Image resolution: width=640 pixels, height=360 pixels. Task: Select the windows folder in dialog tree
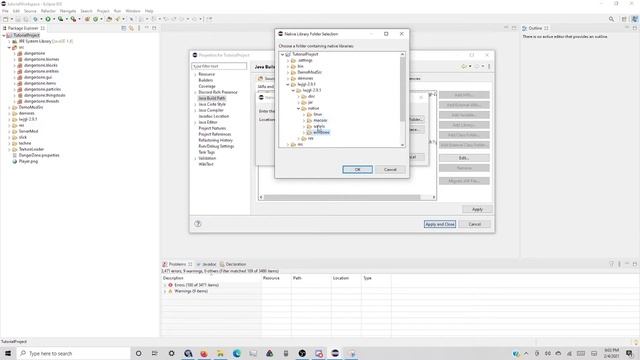click(321, 132)
